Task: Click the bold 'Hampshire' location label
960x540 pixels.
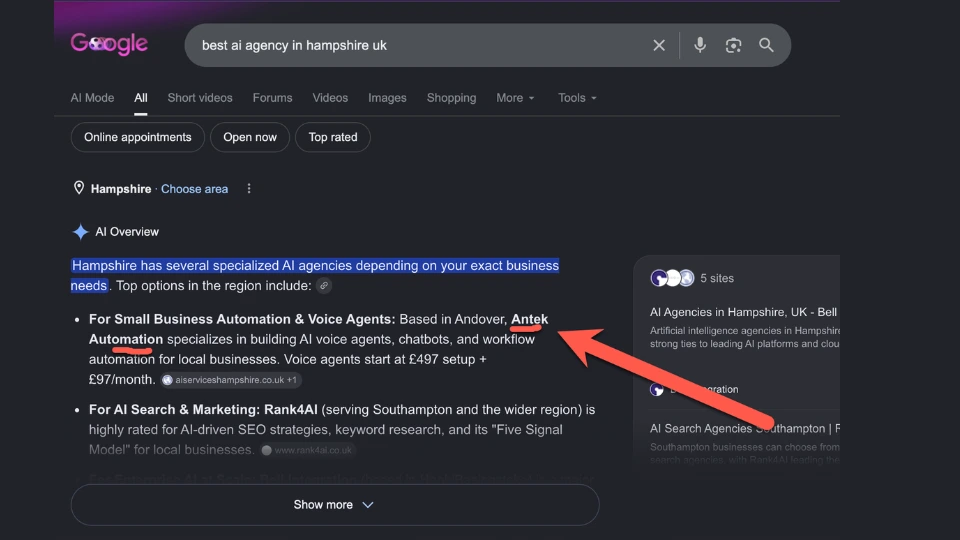Action: coord(121,189)
